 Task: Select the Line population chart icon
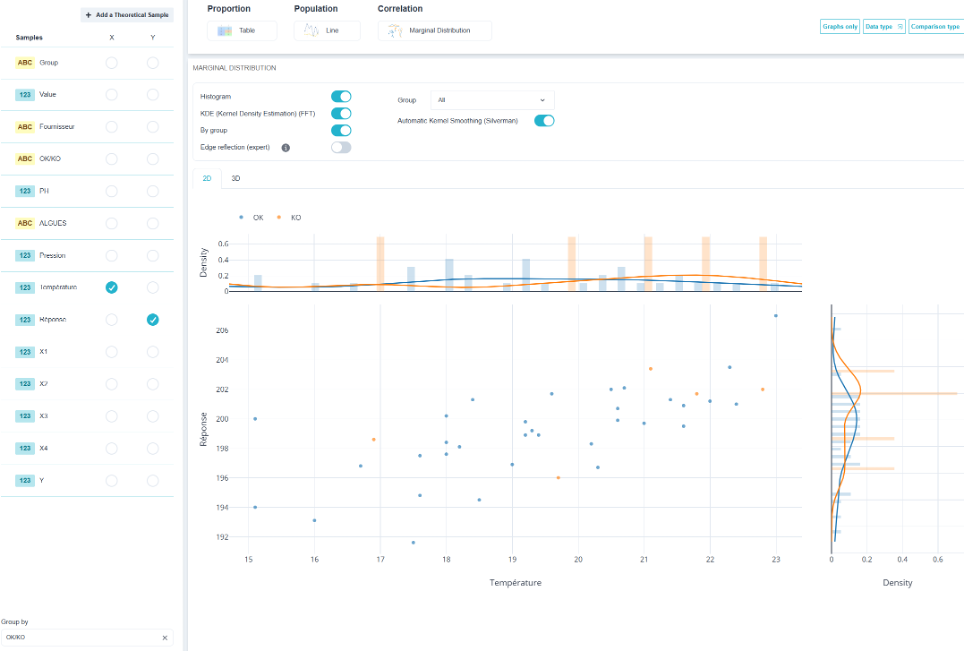click(x=312, y=31)
